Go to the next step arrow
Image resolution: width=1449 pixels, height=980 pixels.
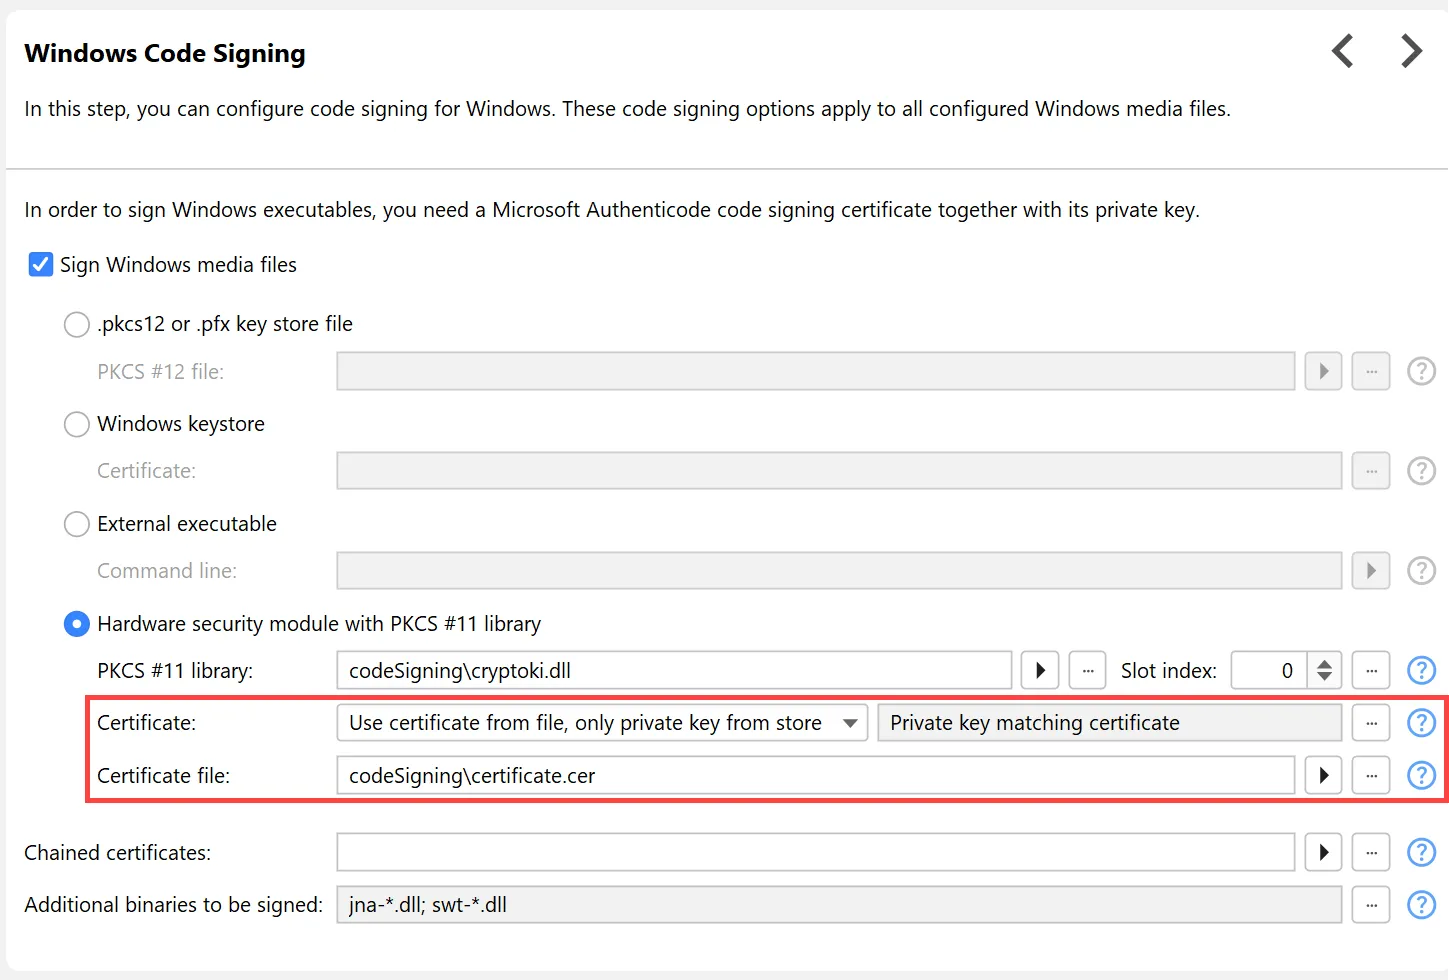click(1411, 51)
